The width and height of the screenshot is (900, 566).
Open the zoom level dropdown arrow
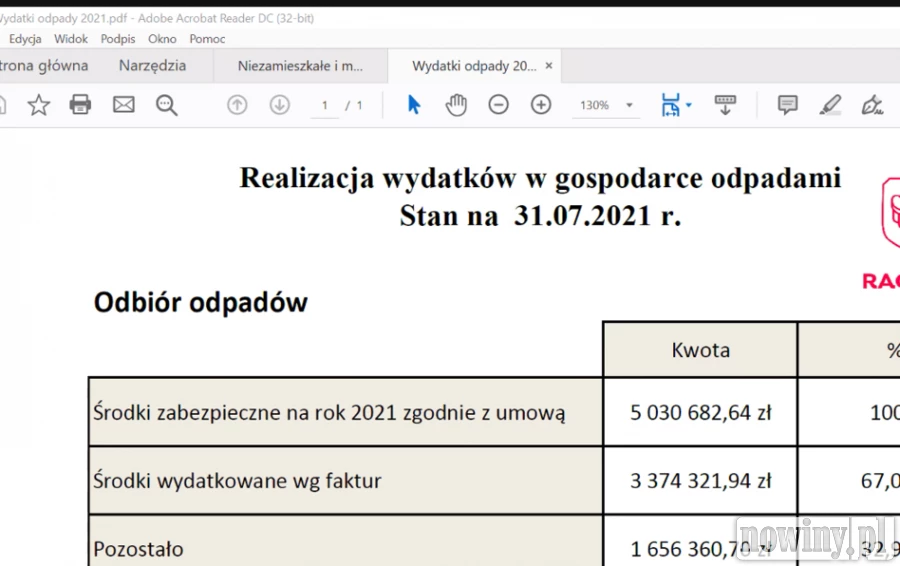point(629,105)
